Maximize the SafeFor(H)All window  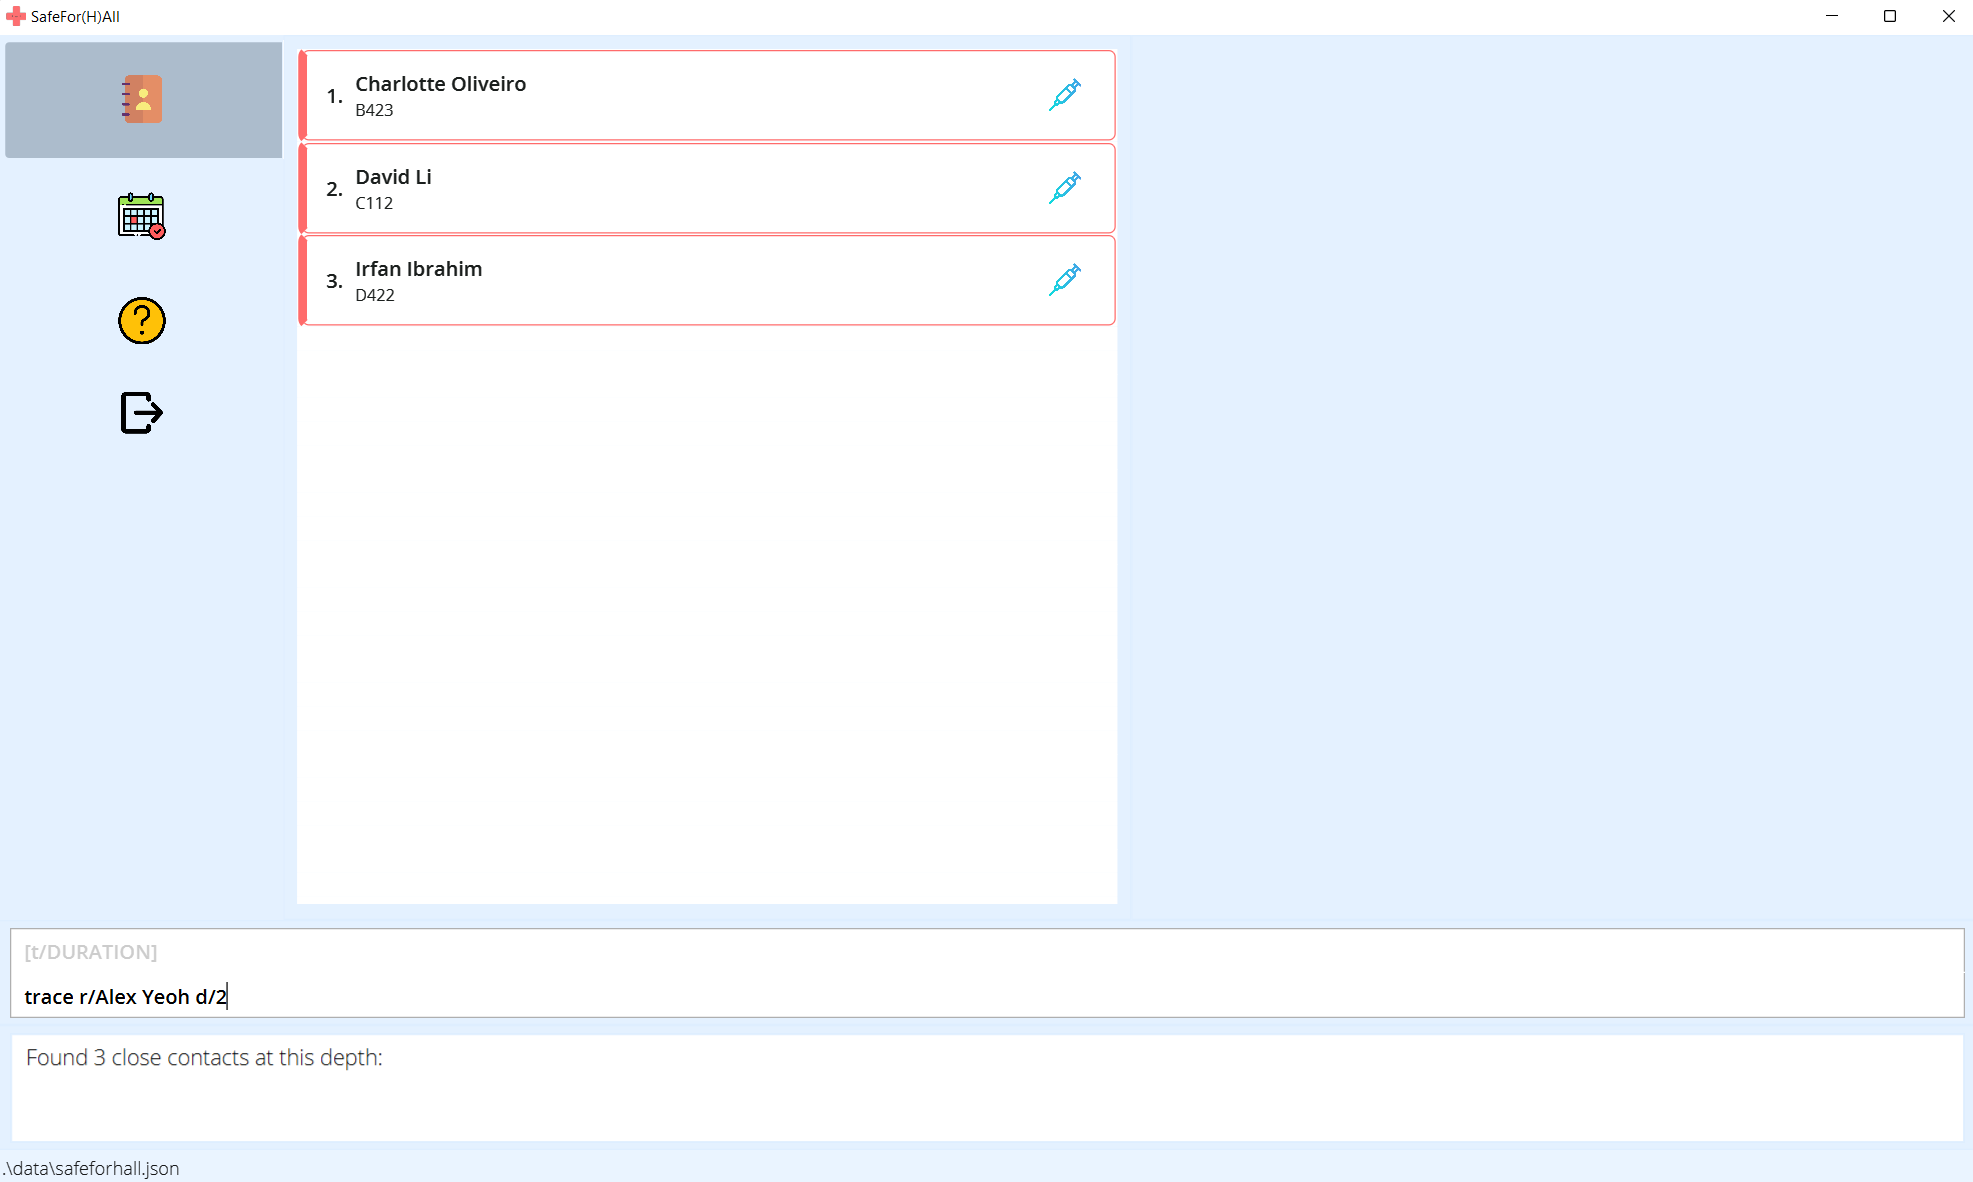tap(1890, 16)
